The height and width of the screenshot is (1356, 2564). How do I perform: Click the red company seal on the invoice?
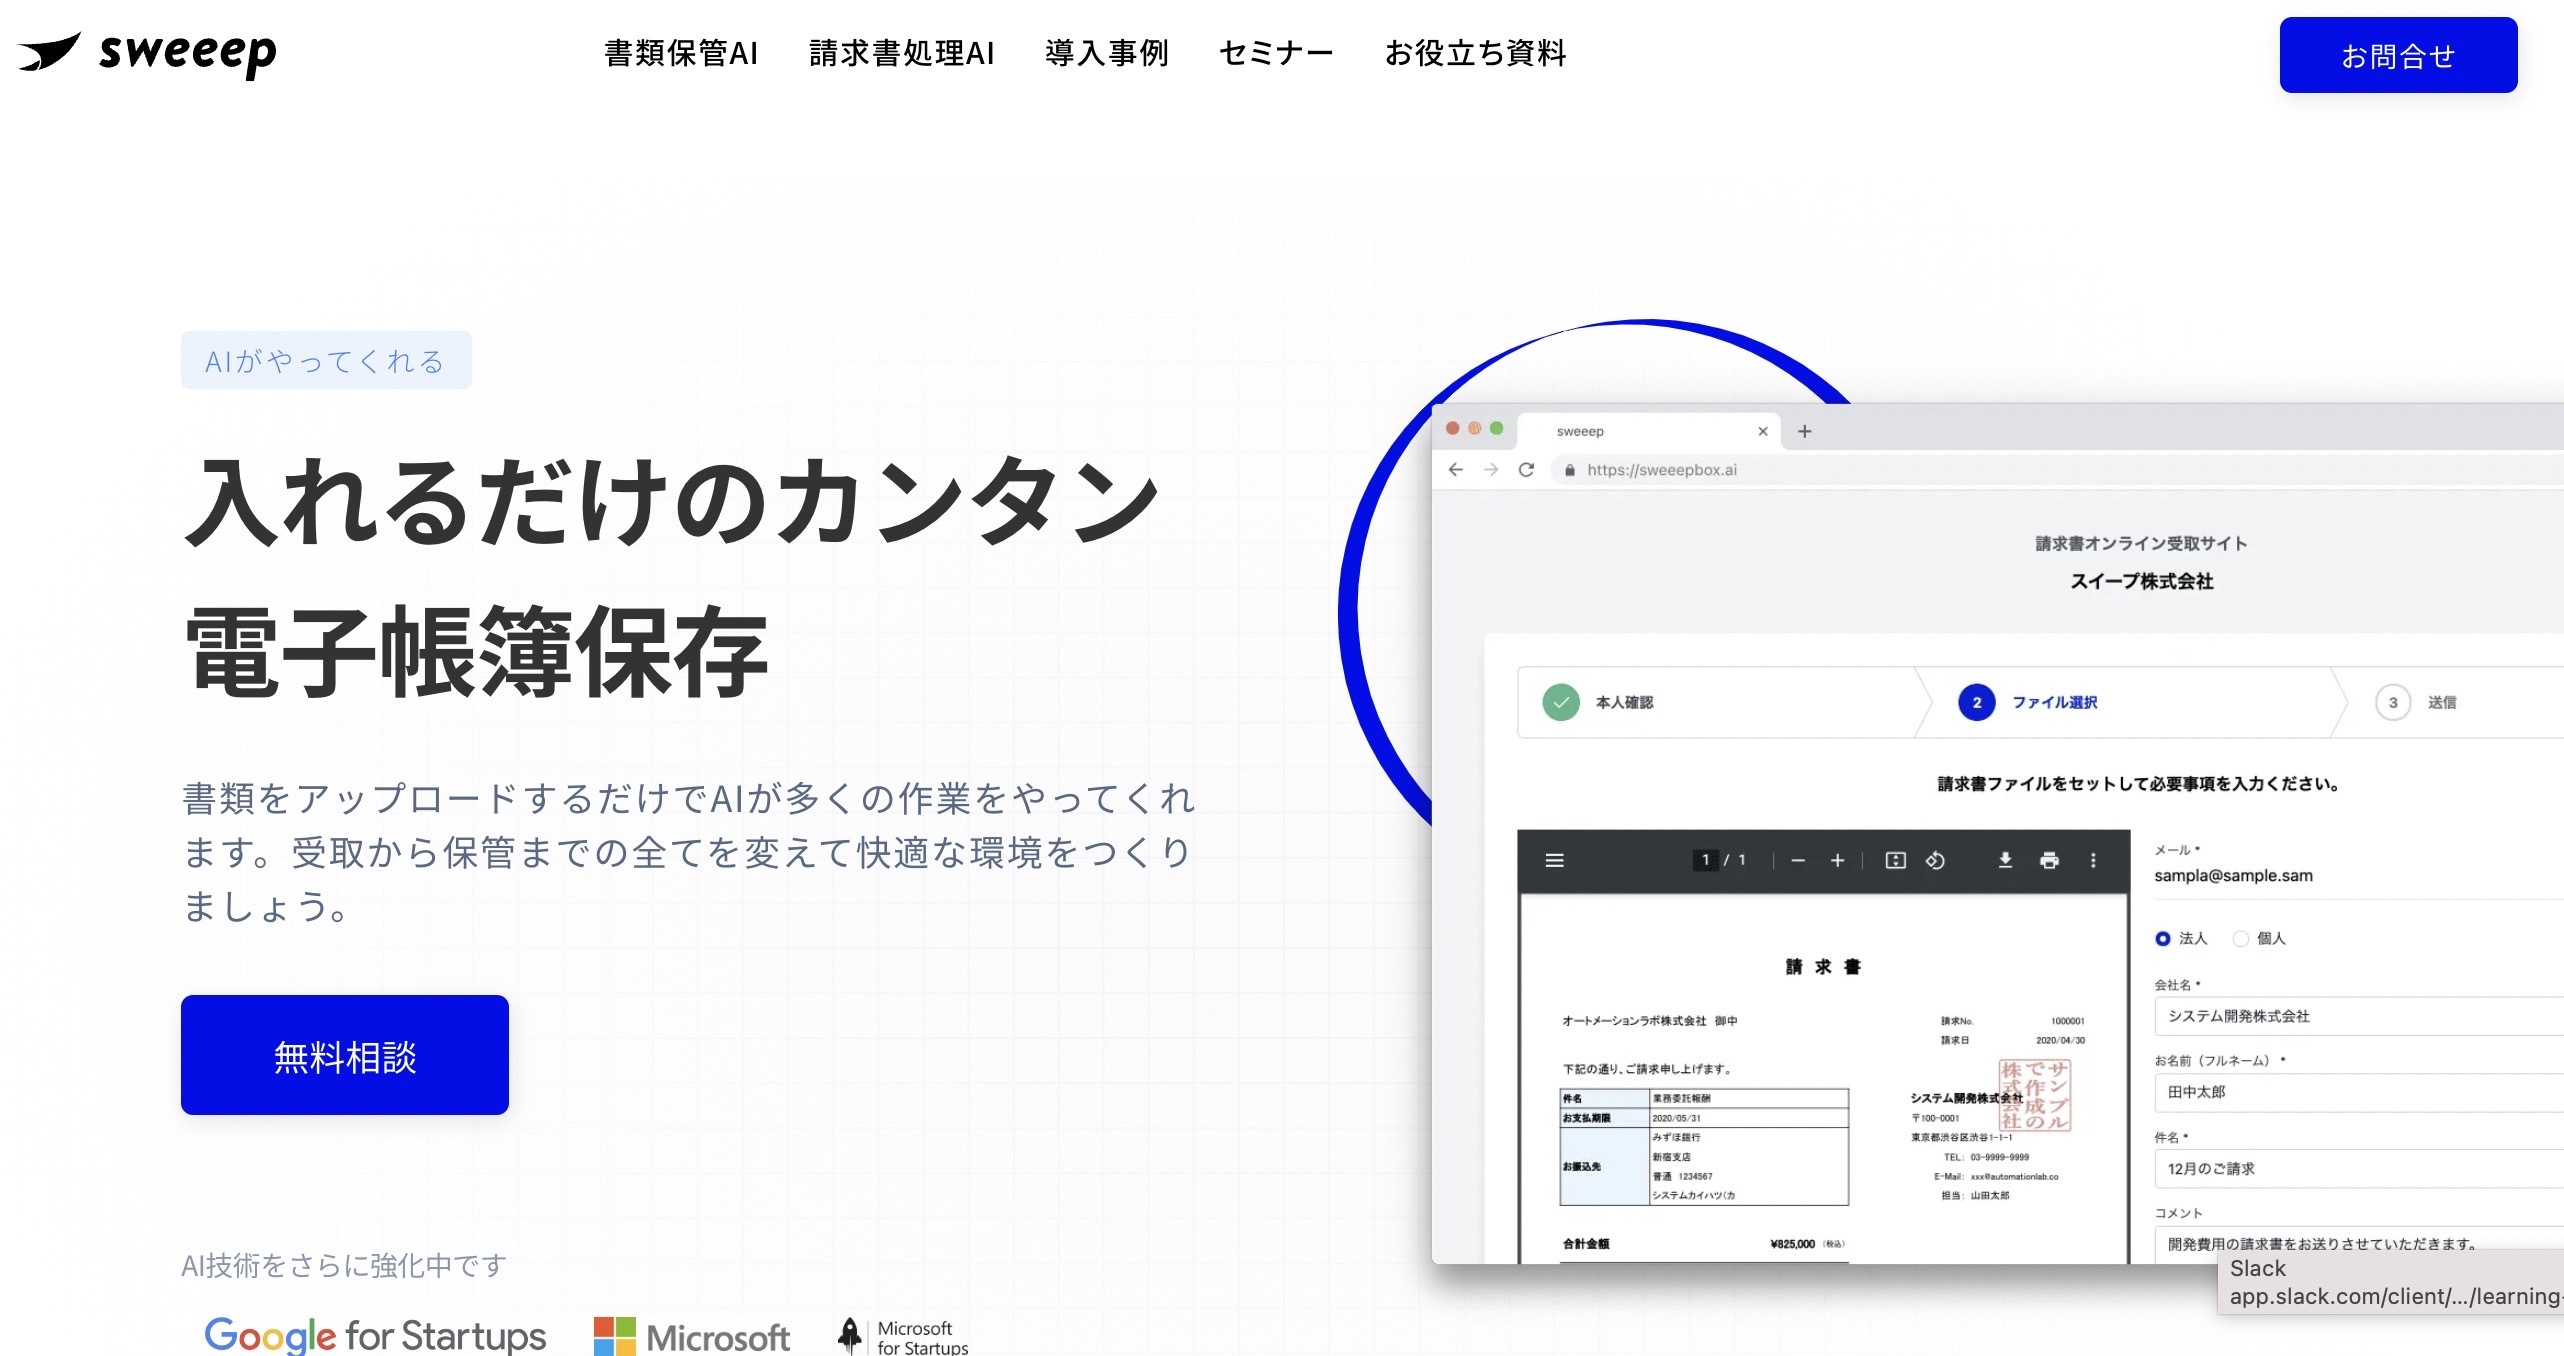coord(2034,1095)
